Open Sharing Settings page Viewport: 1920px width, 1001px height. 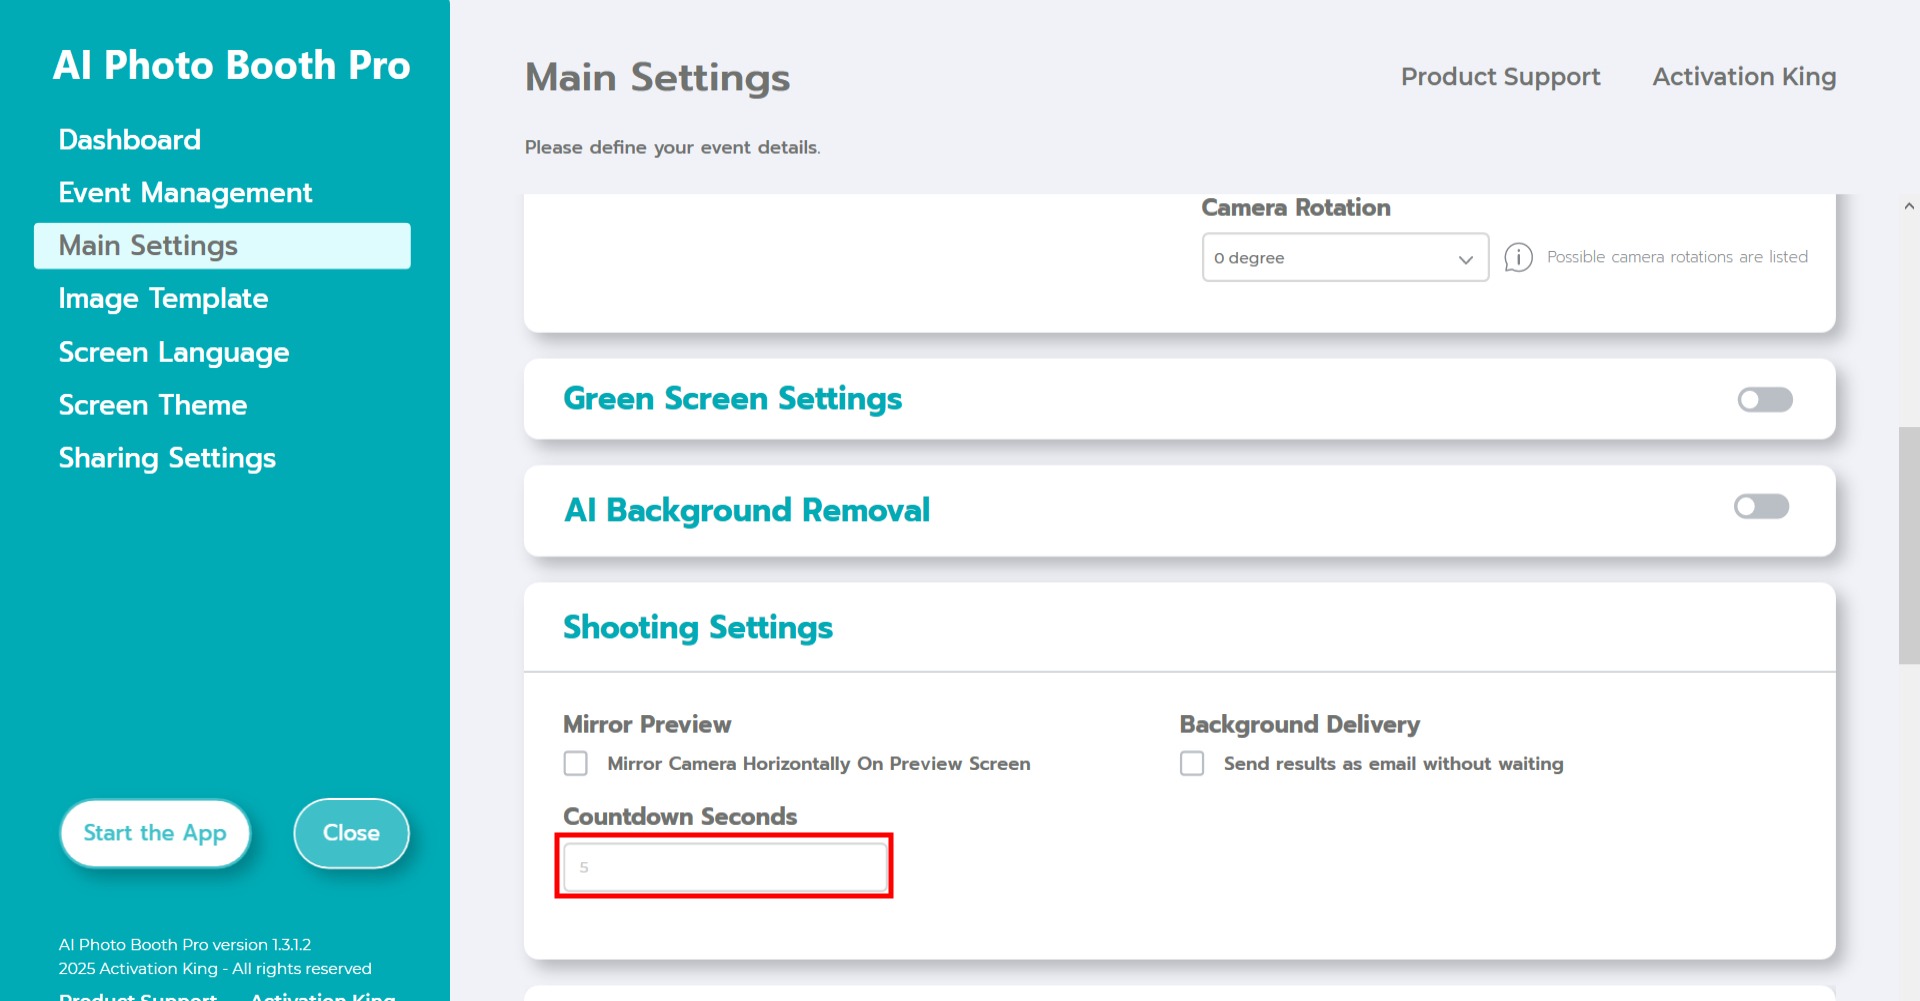click(x=167, y=458)
